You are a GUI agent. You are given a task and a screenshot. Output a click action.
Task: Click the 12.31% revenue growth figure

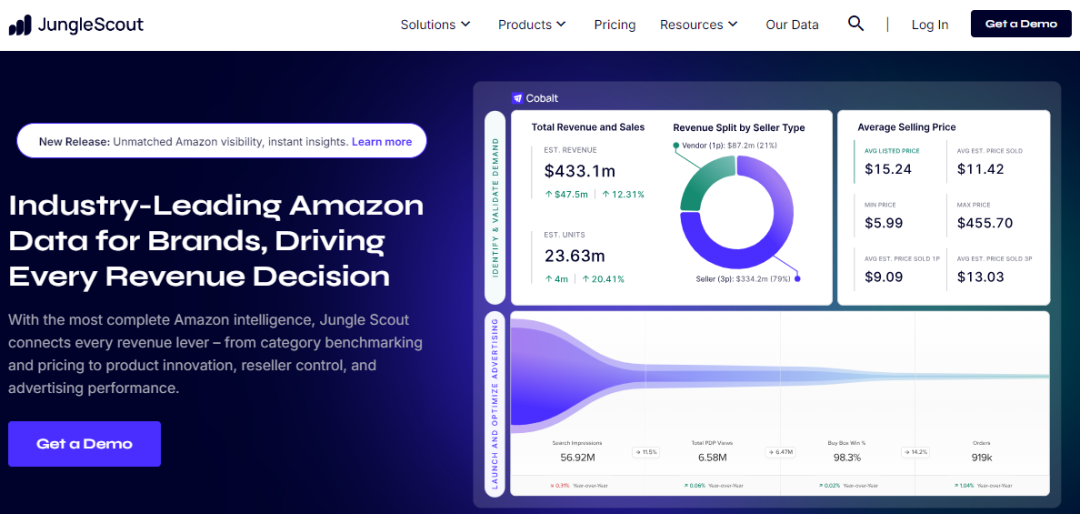(623, 194)
